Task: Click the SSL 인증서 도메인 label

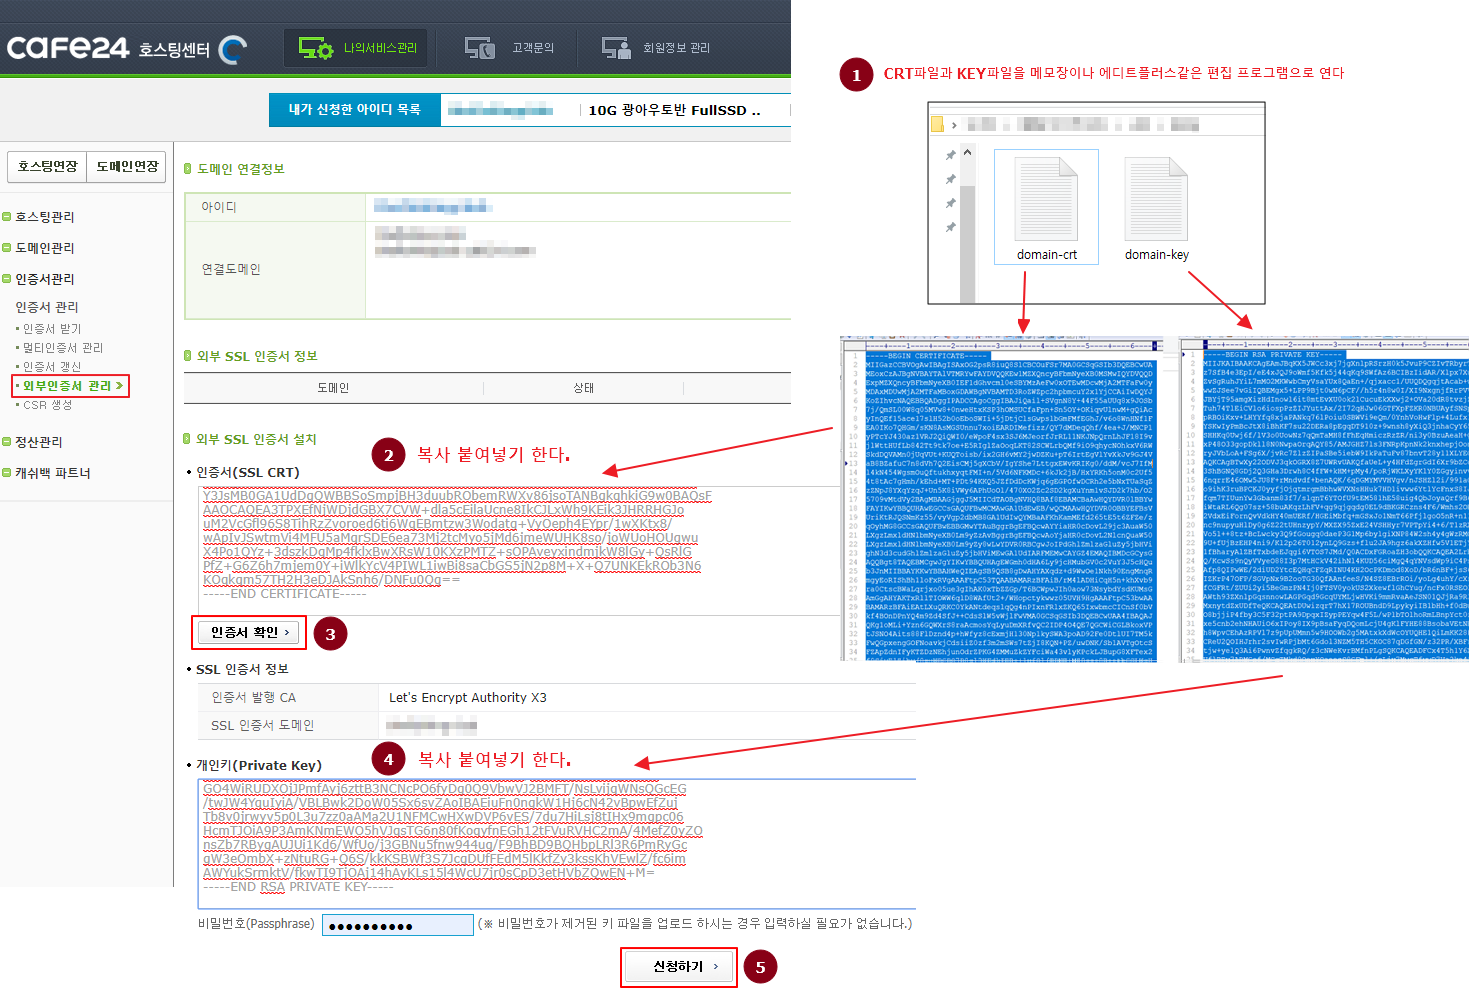Action: [262, 726]
